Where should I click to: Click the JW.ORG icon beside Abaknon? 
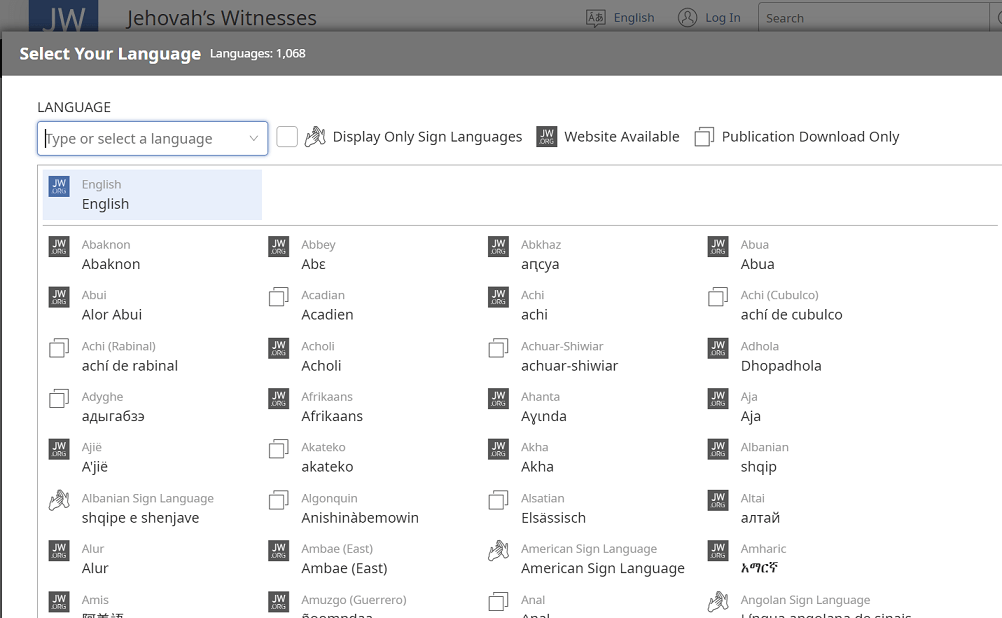click(x=59, y=246)
